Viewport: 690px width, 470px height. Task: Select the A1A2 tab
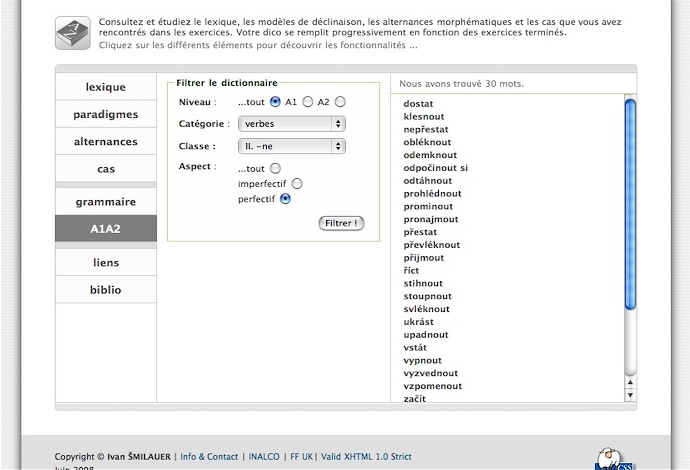point(106,229)
